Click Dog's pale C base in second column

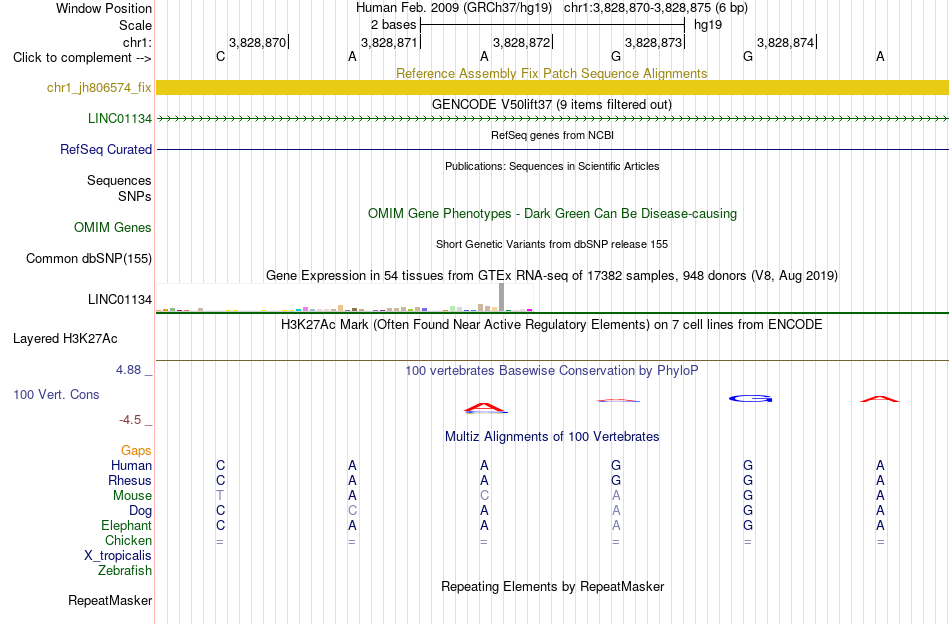[352, 511]
